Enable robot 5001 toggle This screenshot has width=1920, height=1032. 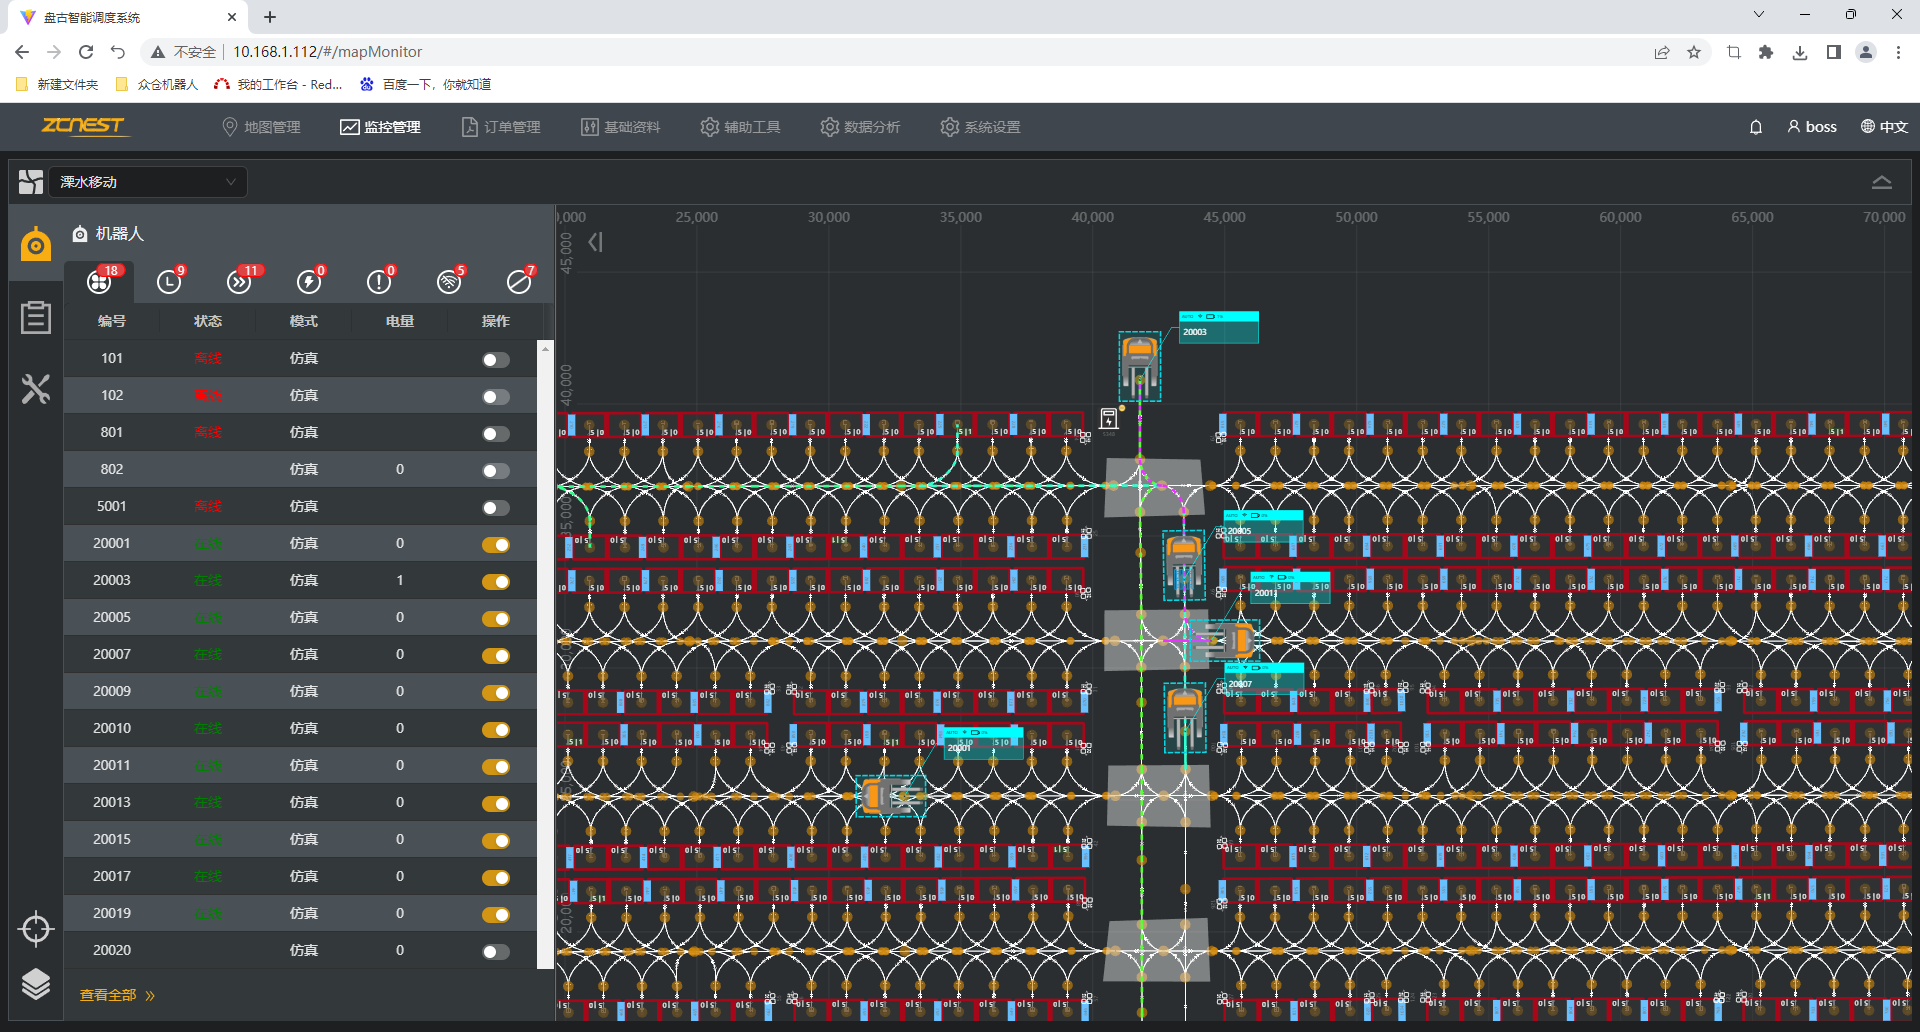(496, 508)
